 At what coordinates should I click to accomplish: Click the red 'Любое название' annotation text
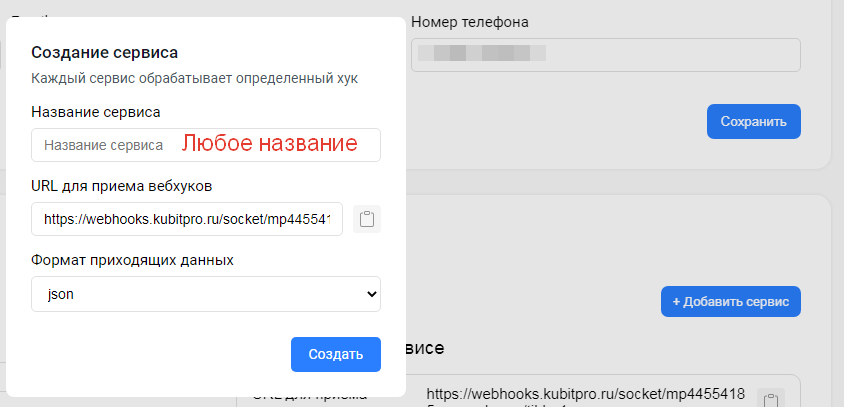click(269, 144)
